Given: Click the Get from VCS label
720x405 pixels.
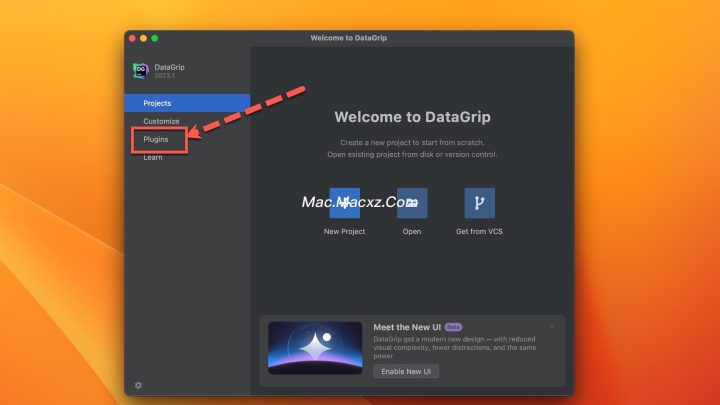Looking at the screenshot, I should 479,231.
